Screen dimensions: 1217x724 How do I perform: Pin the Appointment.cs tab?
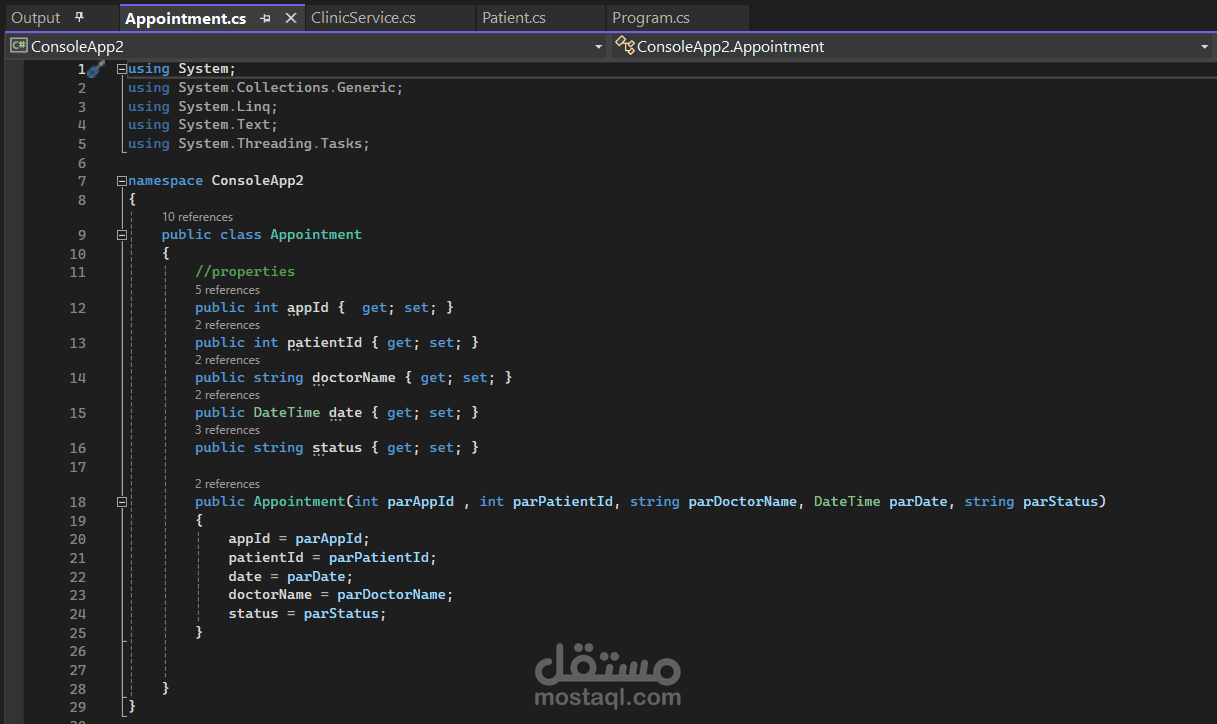266,18
